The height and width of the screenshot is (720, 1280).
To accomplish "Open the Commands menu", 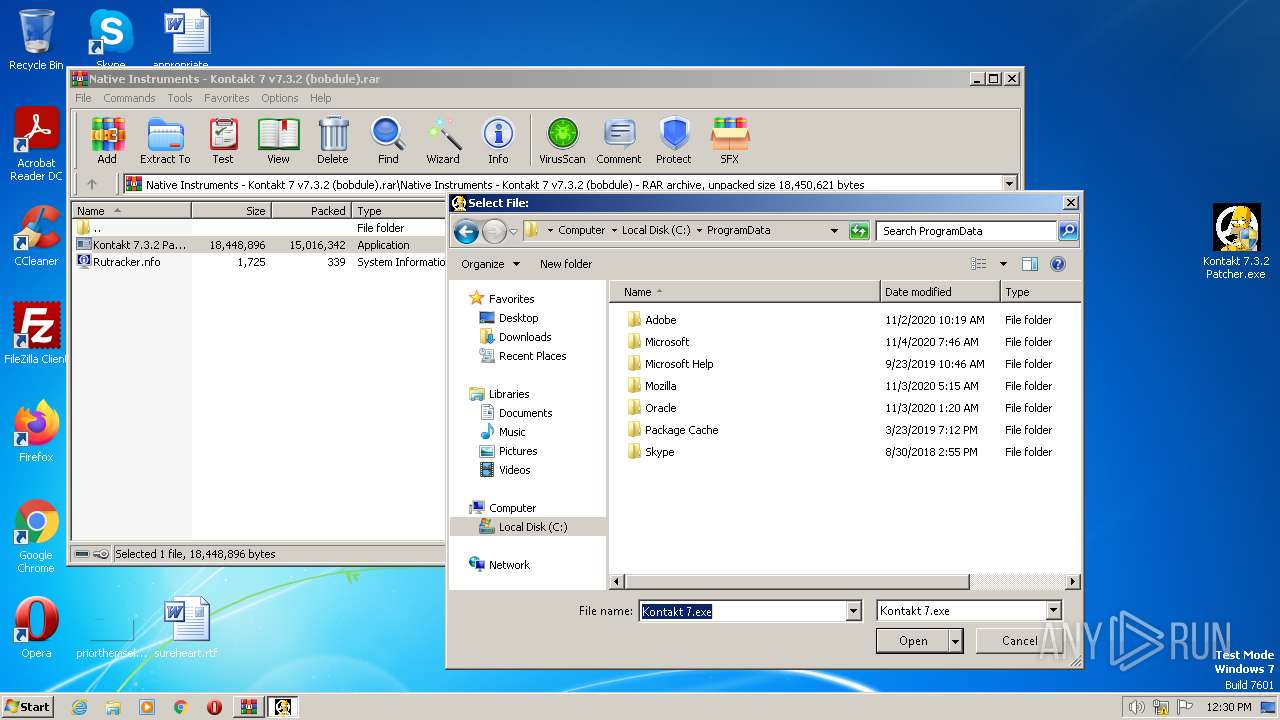I will pos(129,98).
